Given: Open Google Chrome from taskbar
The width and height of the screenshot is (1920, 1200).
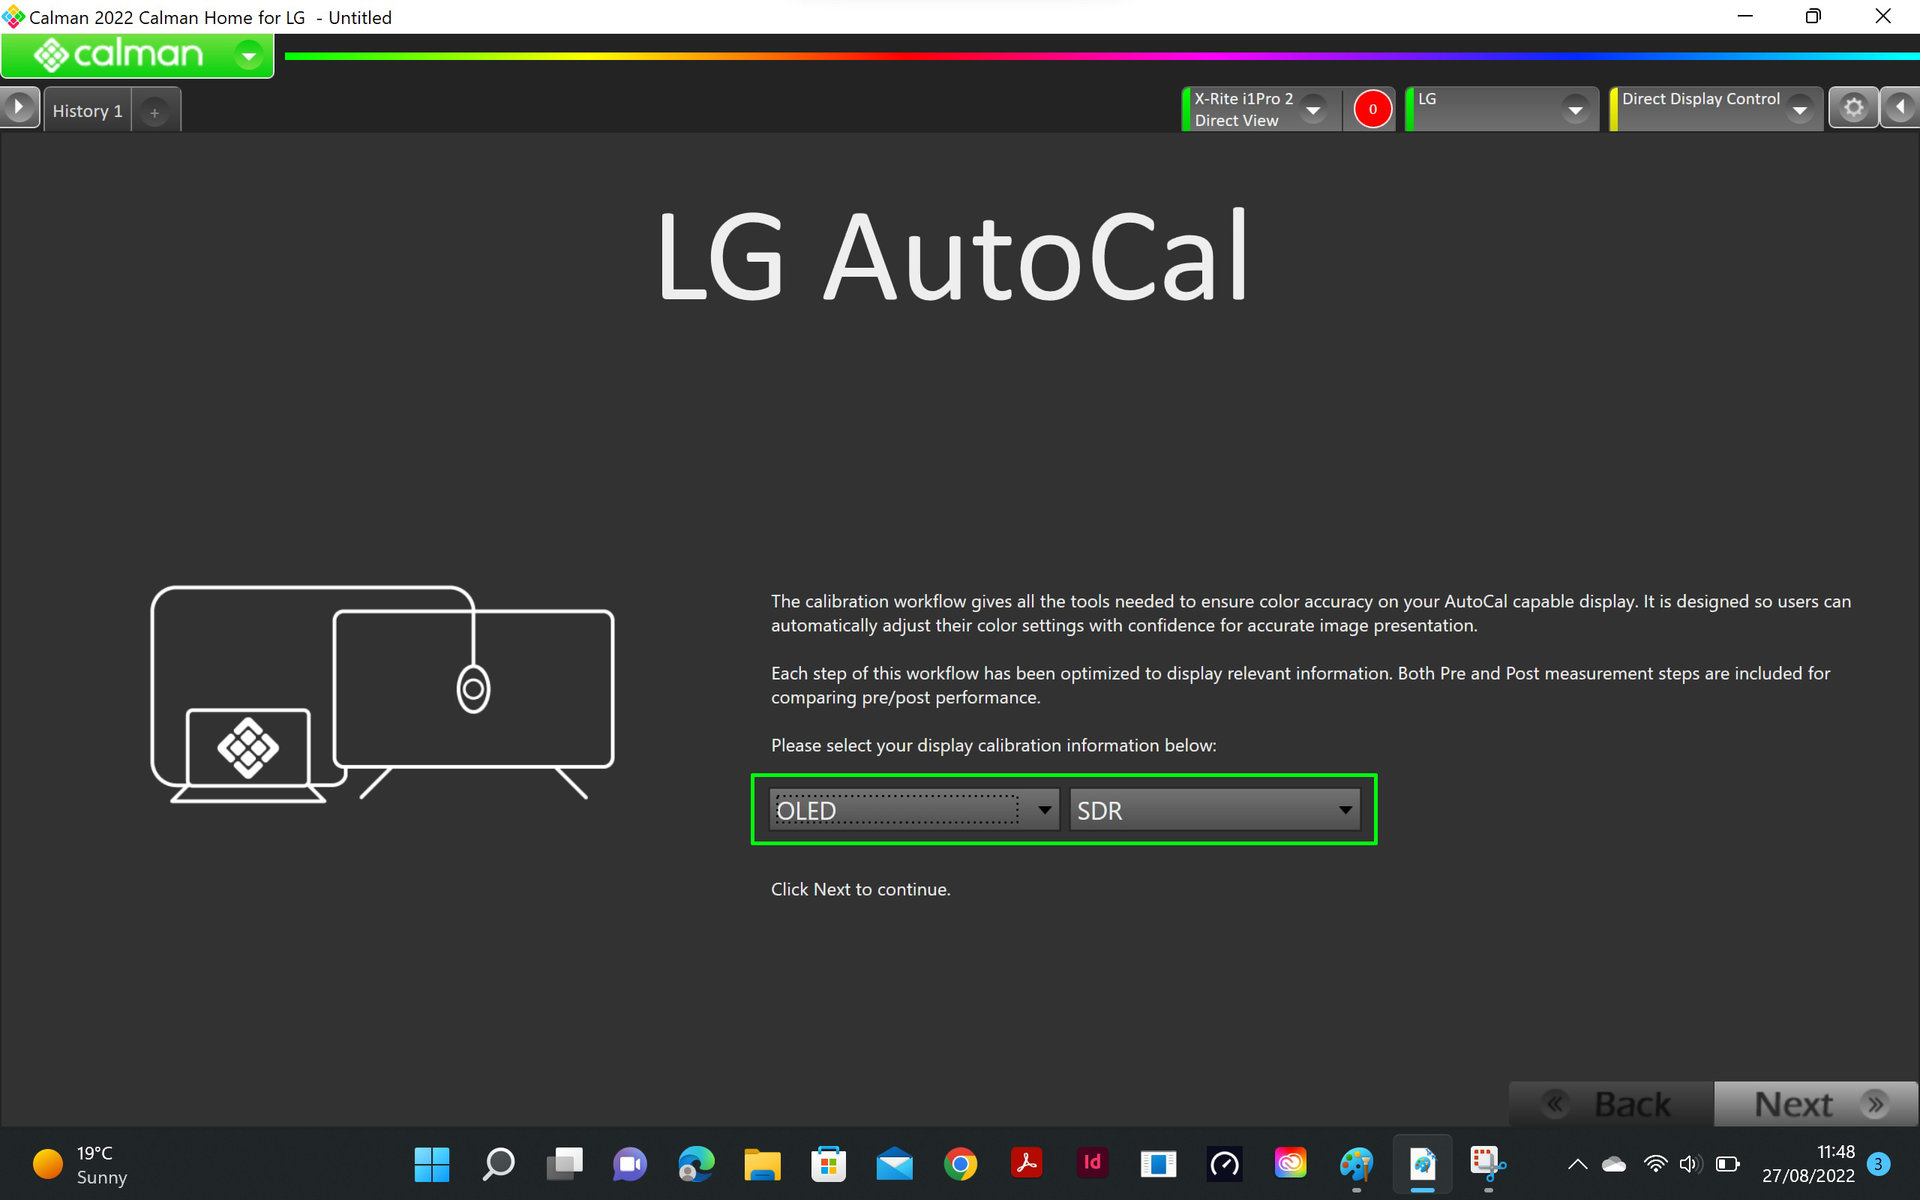Looking at the screenshot, I should (960, 1164).
